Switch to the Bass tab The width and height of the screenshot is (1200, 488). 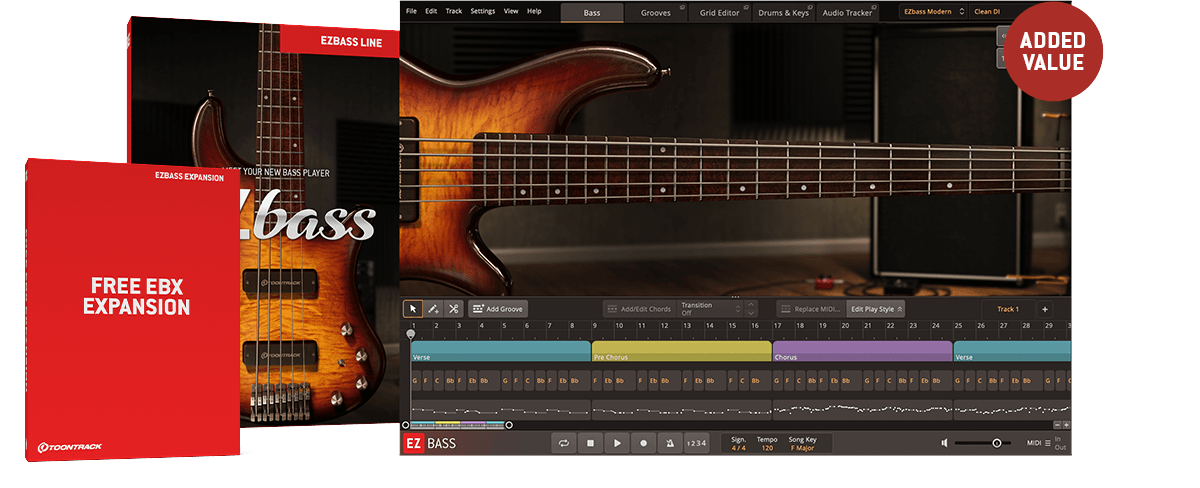[x=592, y=12]
